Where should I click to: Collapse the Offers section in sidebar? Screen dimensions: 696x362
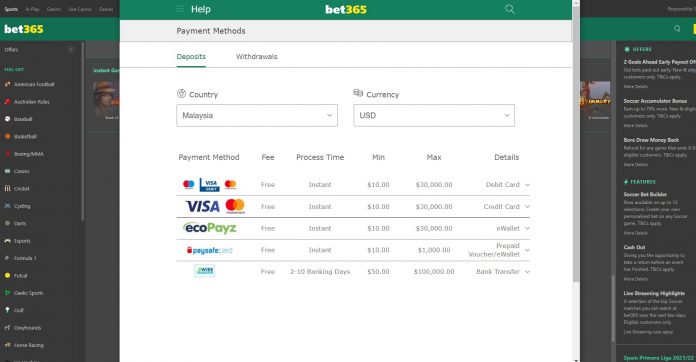pos(71,50)
